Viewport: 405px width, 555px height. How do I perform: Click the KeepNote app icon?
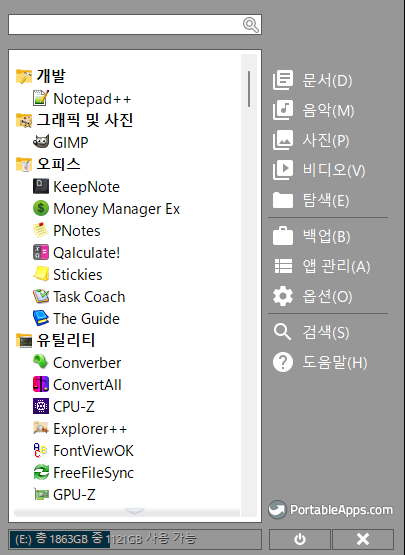(41, 187)
